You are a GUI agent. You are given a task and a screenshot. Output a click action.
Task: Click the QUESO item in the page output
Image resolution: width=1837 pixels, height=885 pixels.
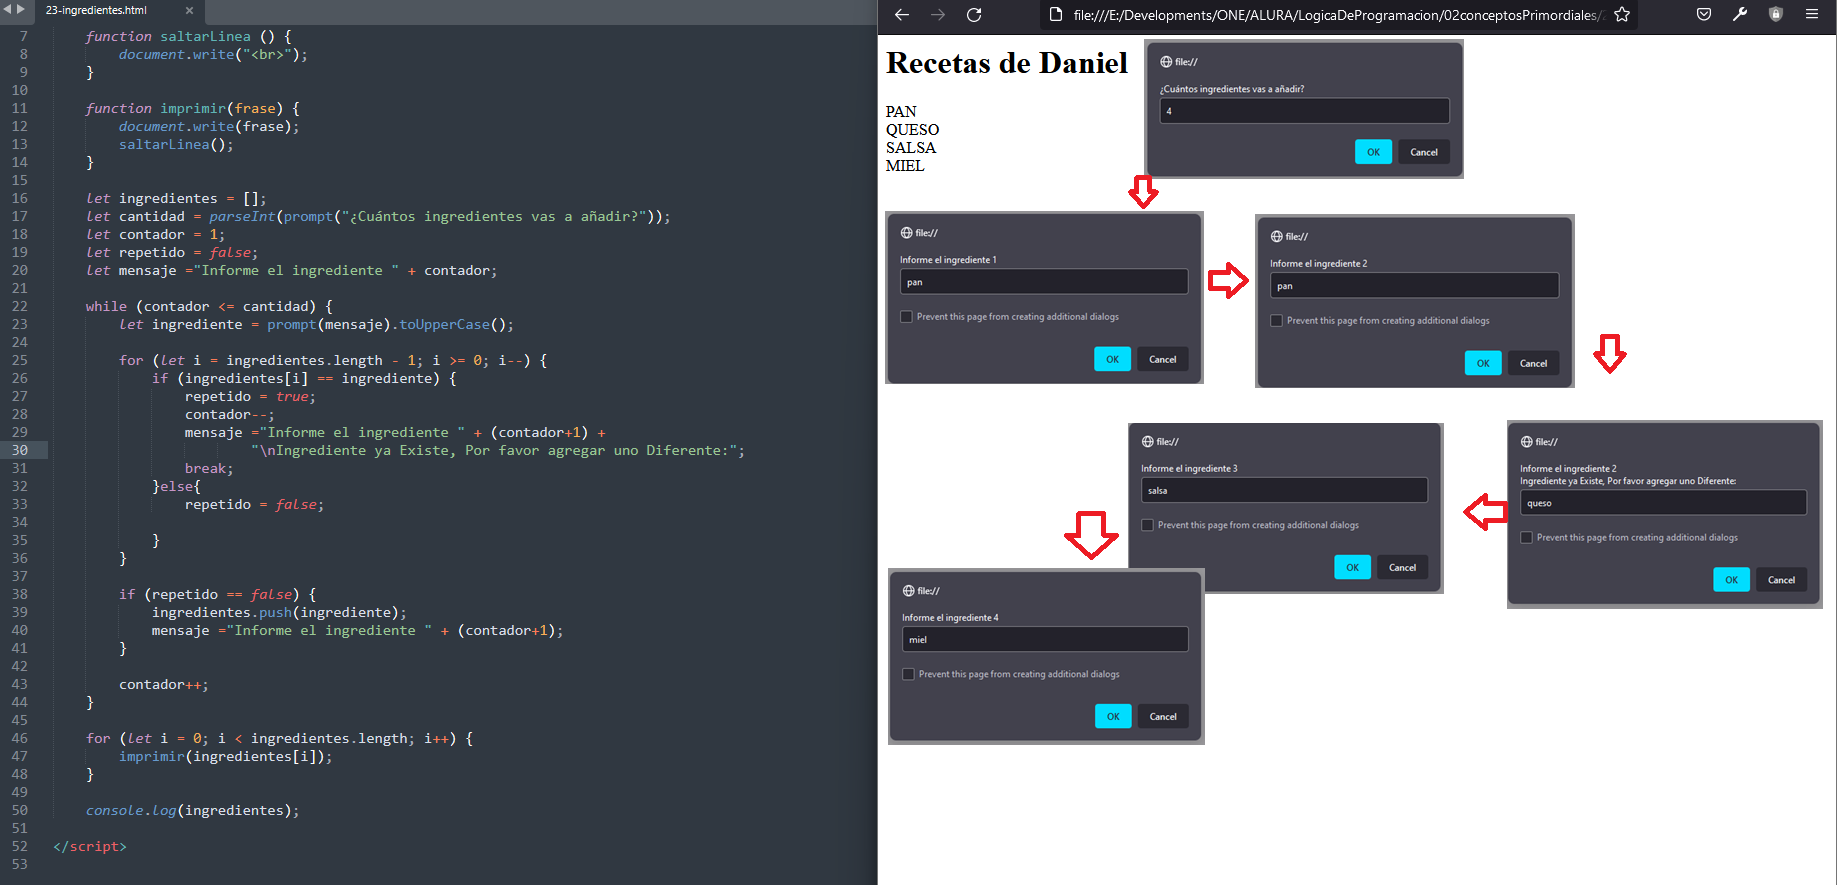coord(912,130)
